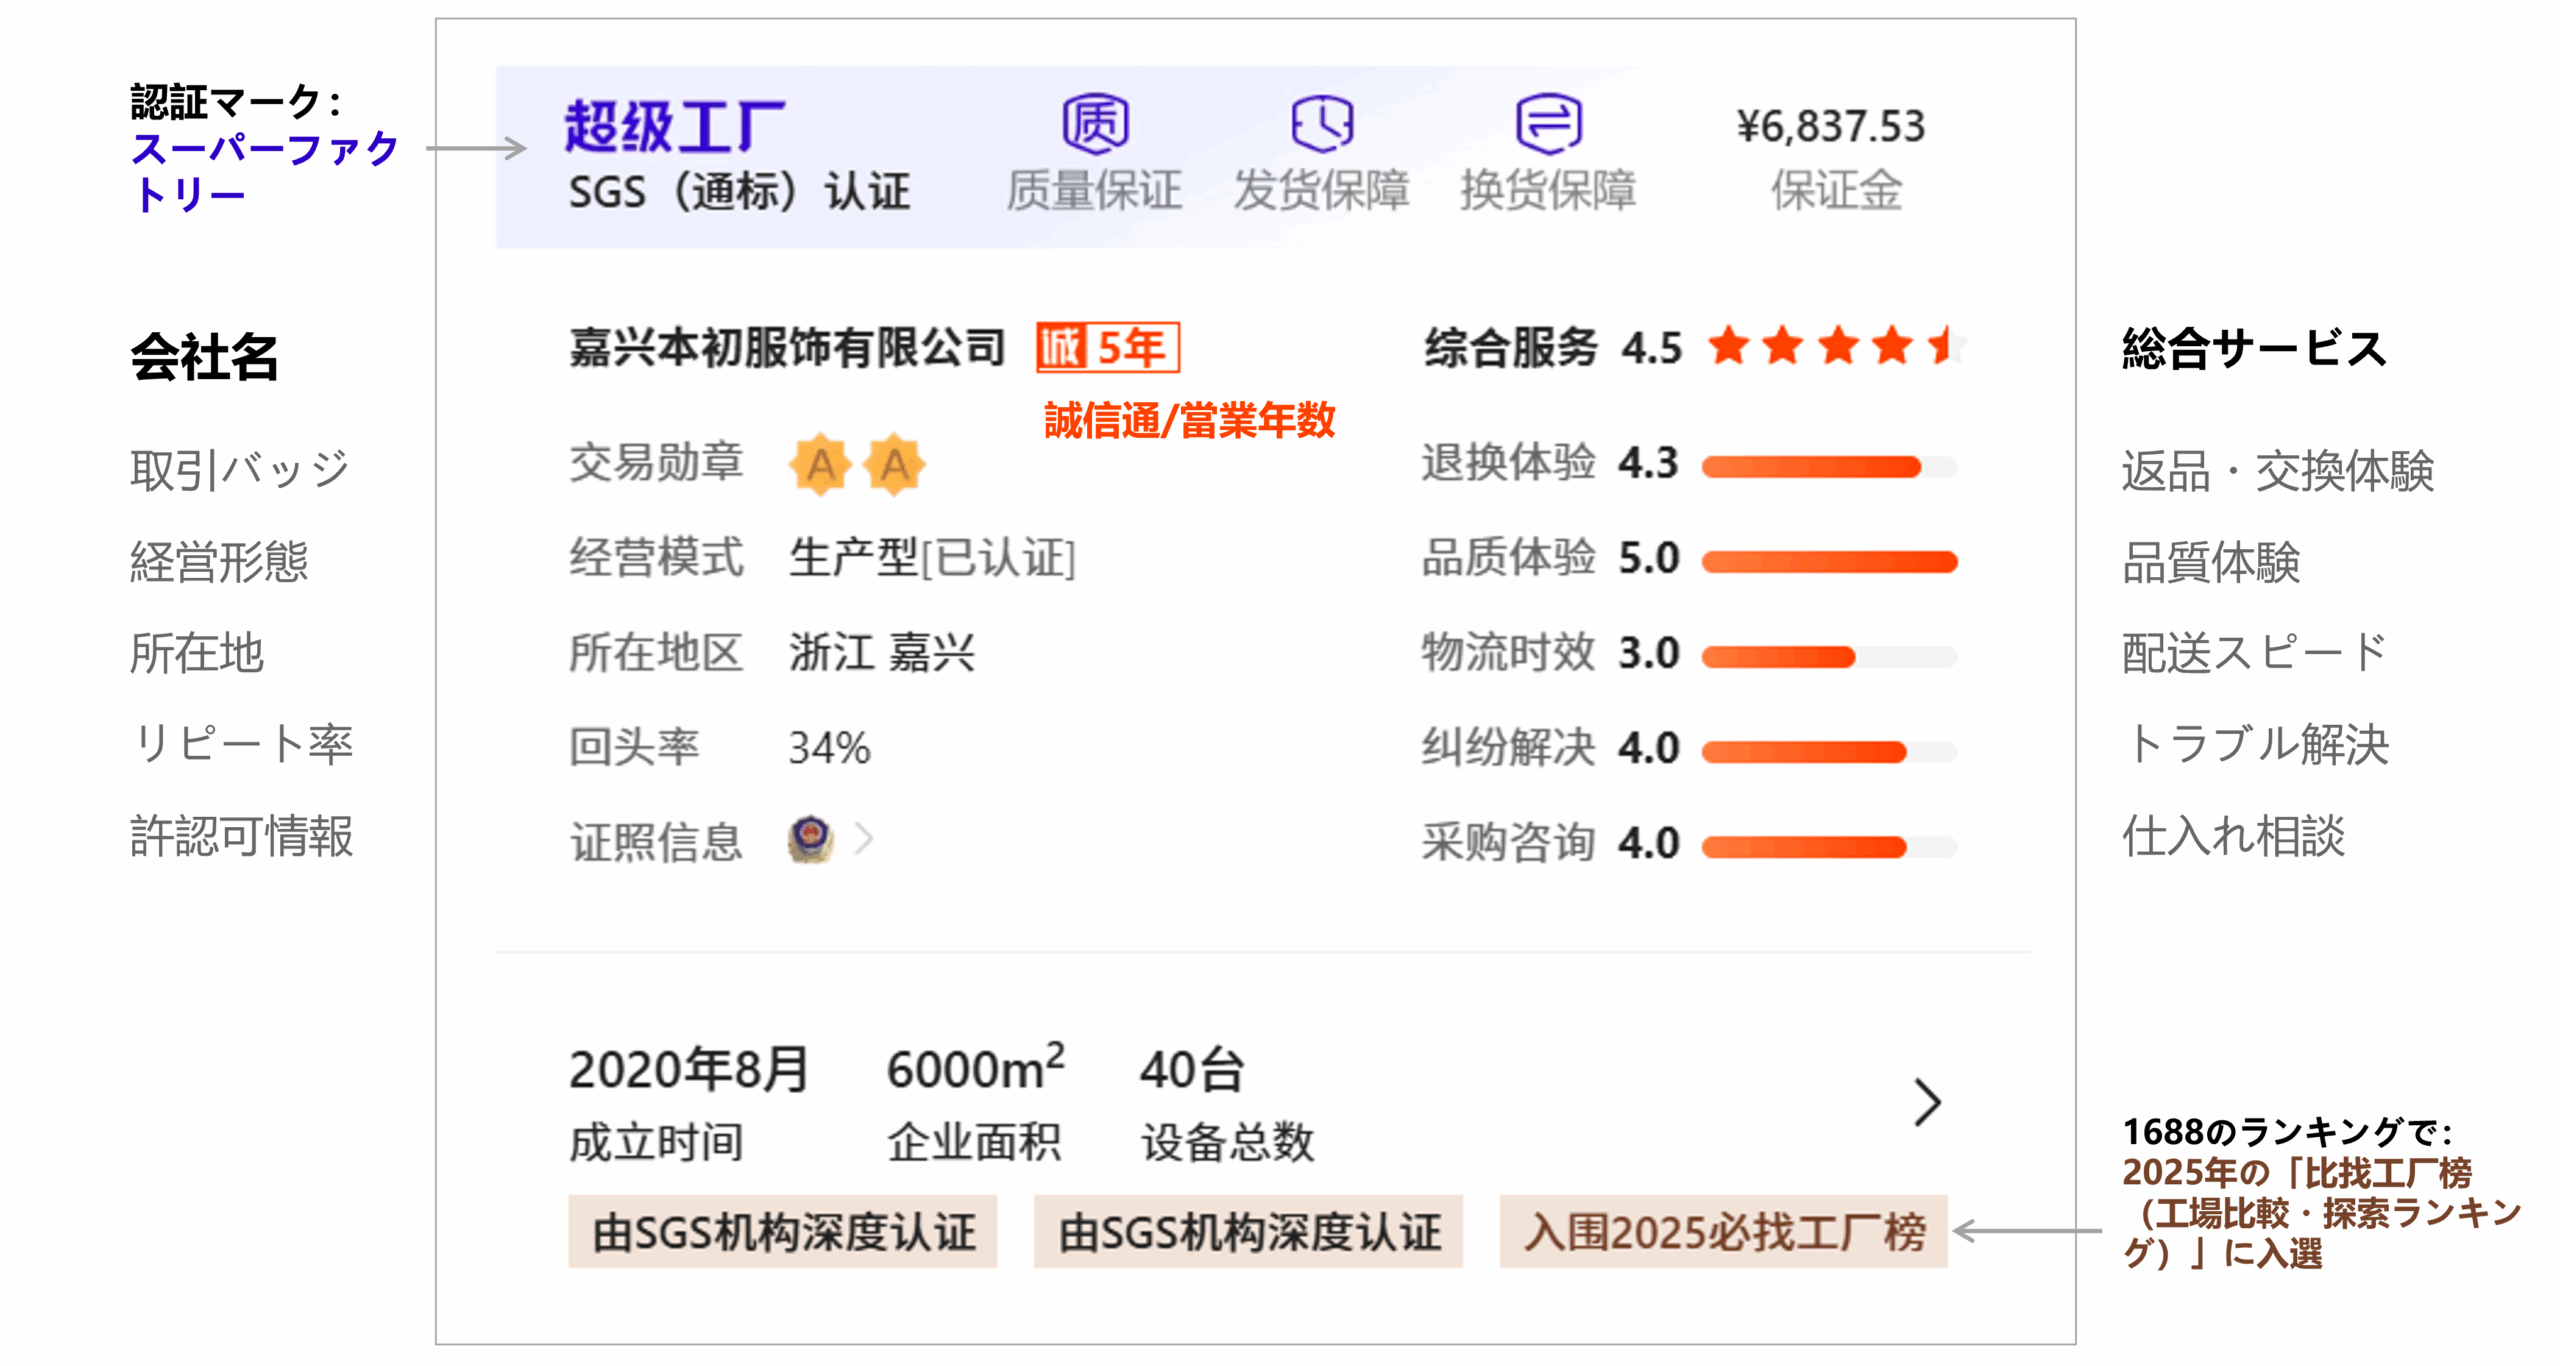This screenshot has width=2560, height=1366.
Task: Click the 诚 5年 trust badge
Action: click(1108, 348)
